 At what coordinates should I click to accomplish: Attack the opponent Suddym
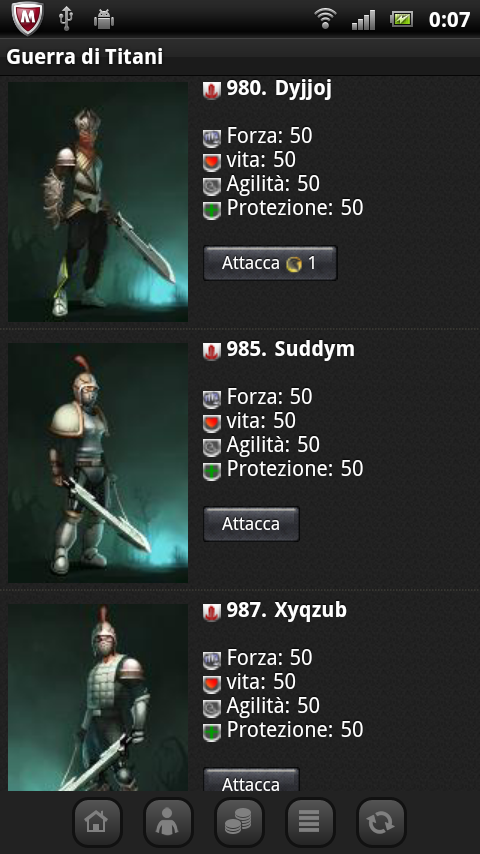click(x=251, y=524)
